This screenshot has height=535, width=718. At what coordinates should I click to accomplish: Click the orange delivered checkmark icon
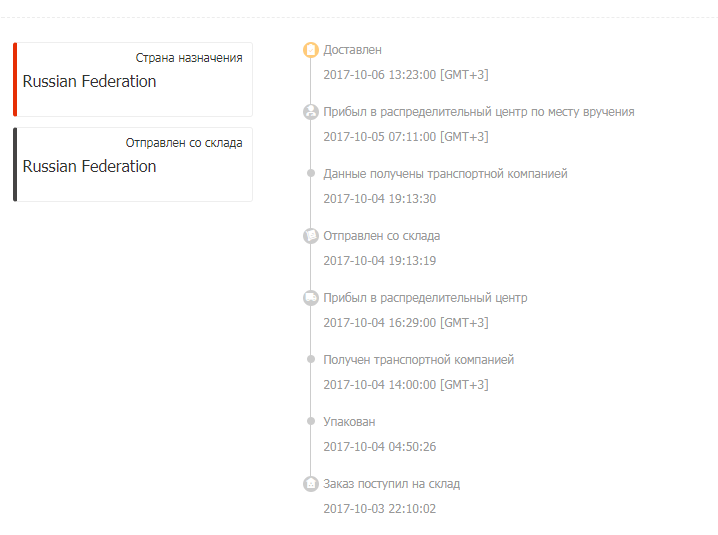(x=311, y=49)
